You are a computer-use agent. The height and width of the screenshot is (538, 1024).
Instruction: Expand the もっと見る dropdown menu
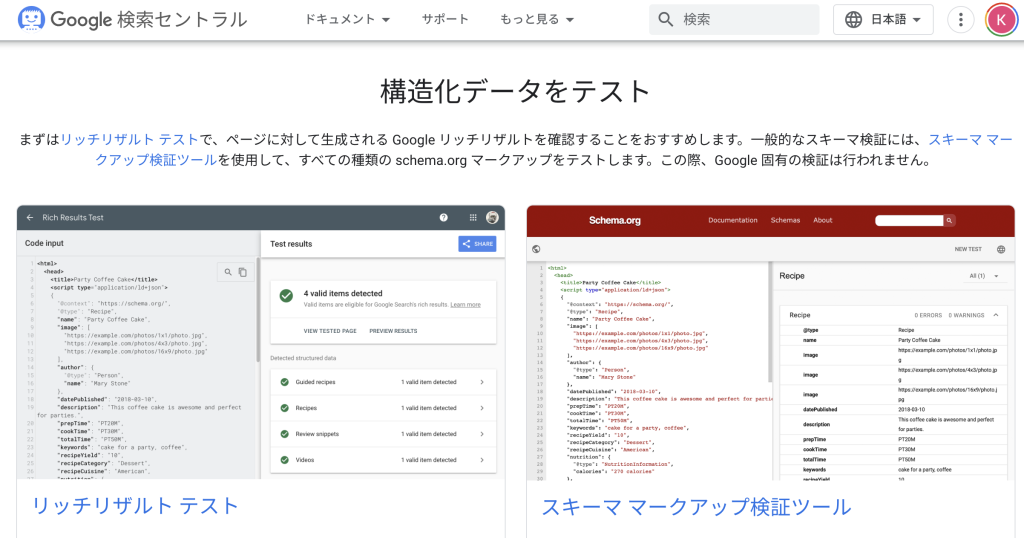pyautogui.click(x=536, y=20)
